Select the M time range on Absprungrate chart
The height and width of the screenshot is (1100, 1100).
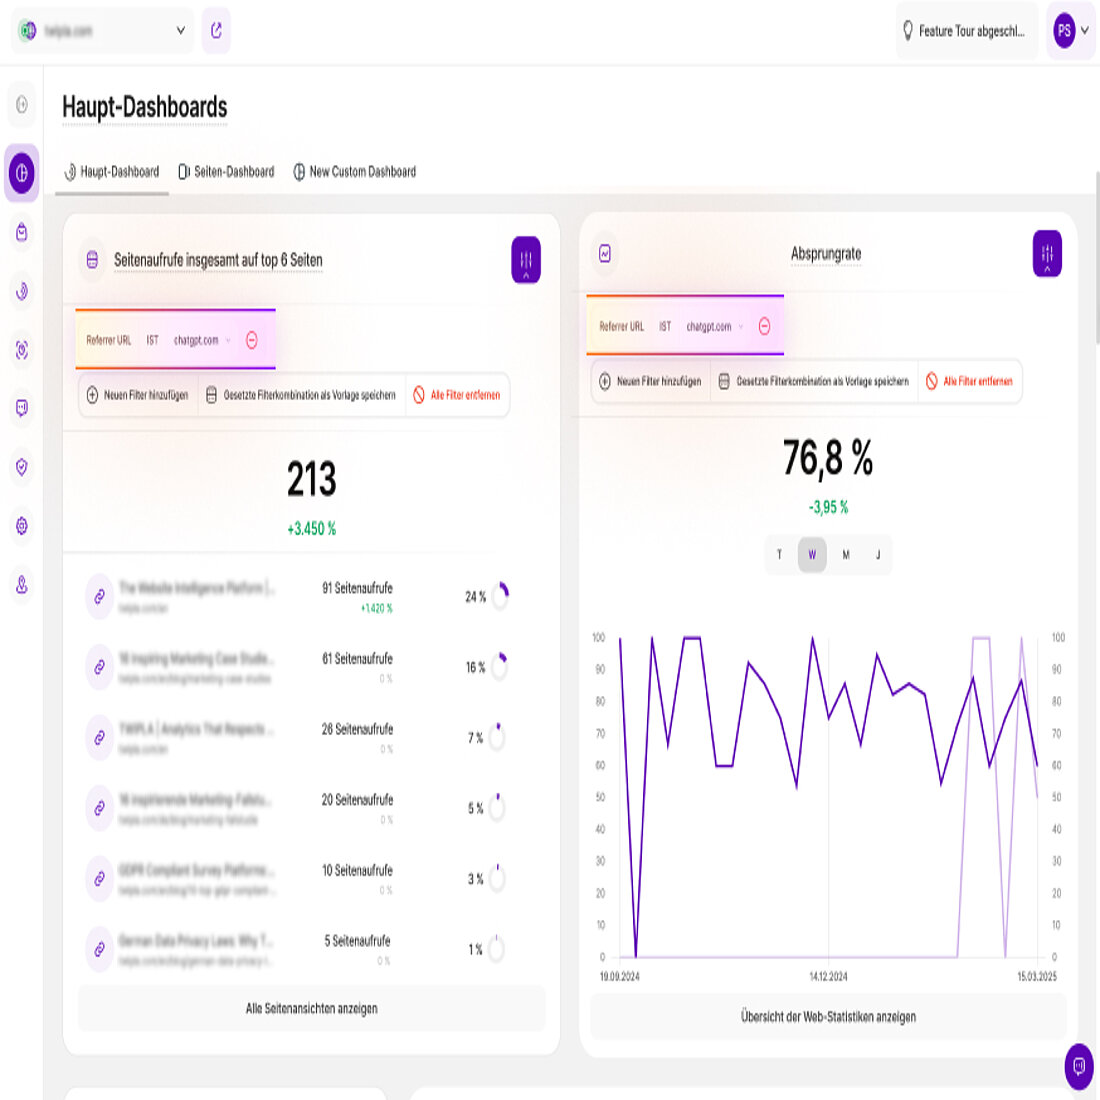pyautogui.click(x=845, y=555)
